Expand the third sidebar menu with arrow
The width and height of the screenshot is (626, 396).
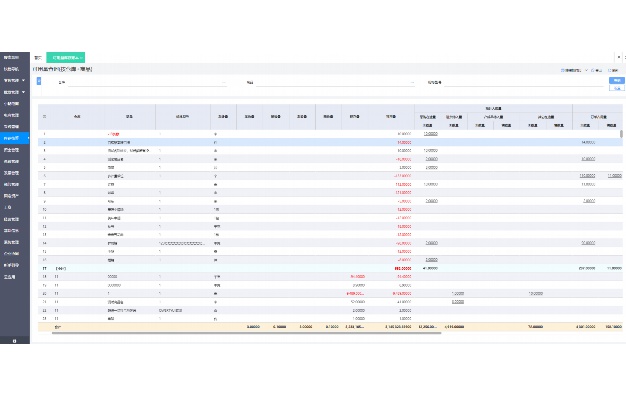15,80
